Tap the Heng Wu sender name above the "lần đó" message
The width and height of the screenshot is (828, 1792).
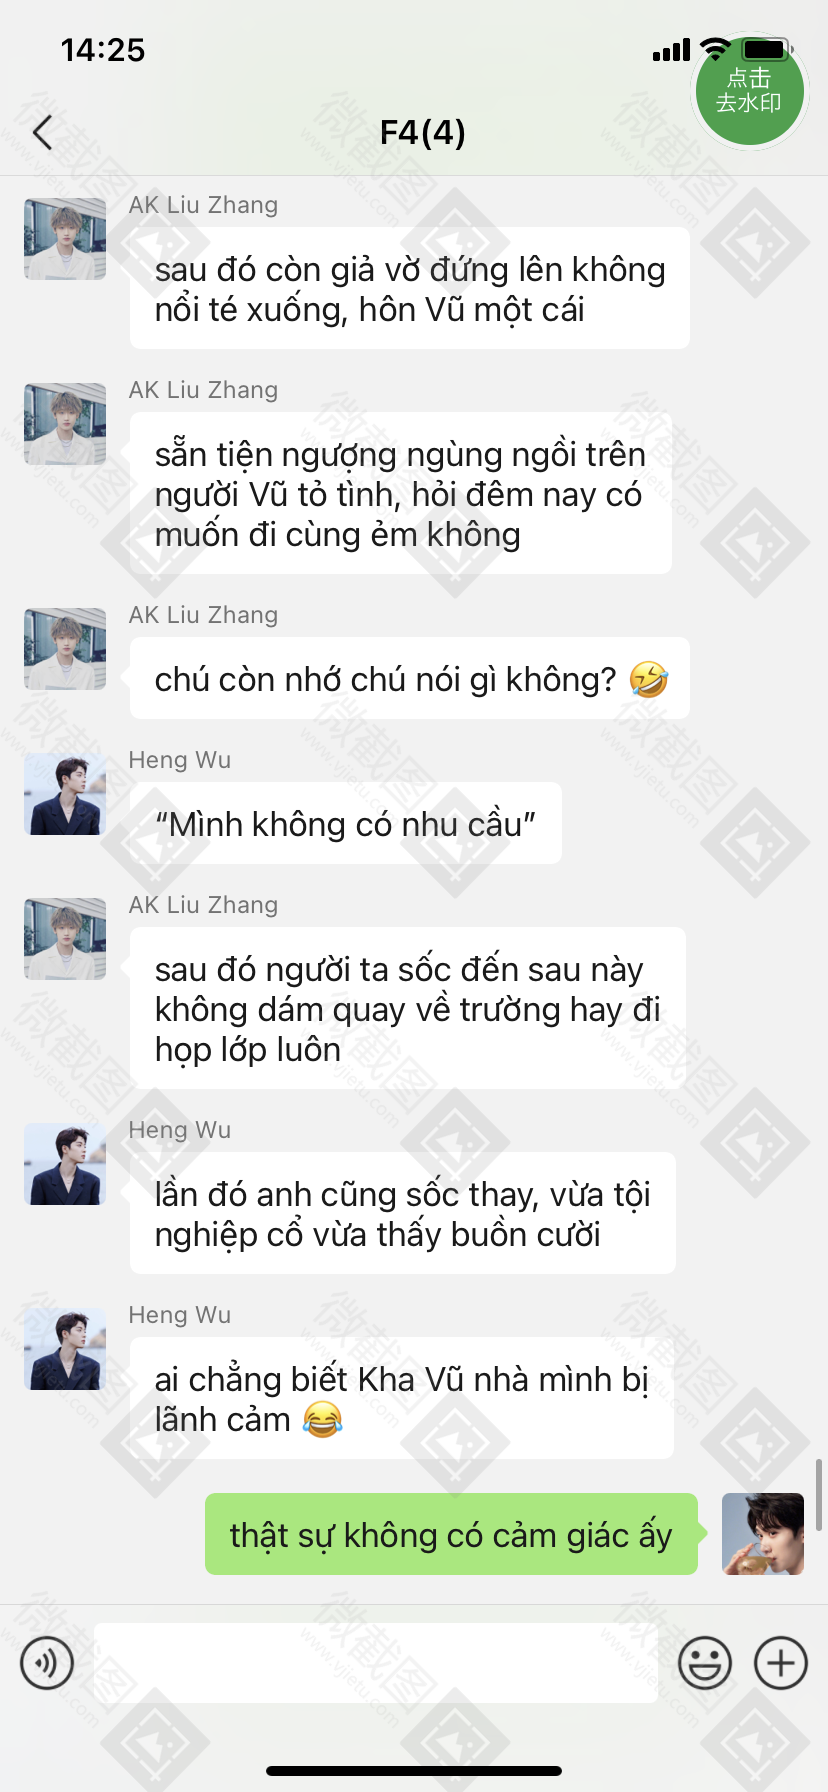click(180, 1130)
